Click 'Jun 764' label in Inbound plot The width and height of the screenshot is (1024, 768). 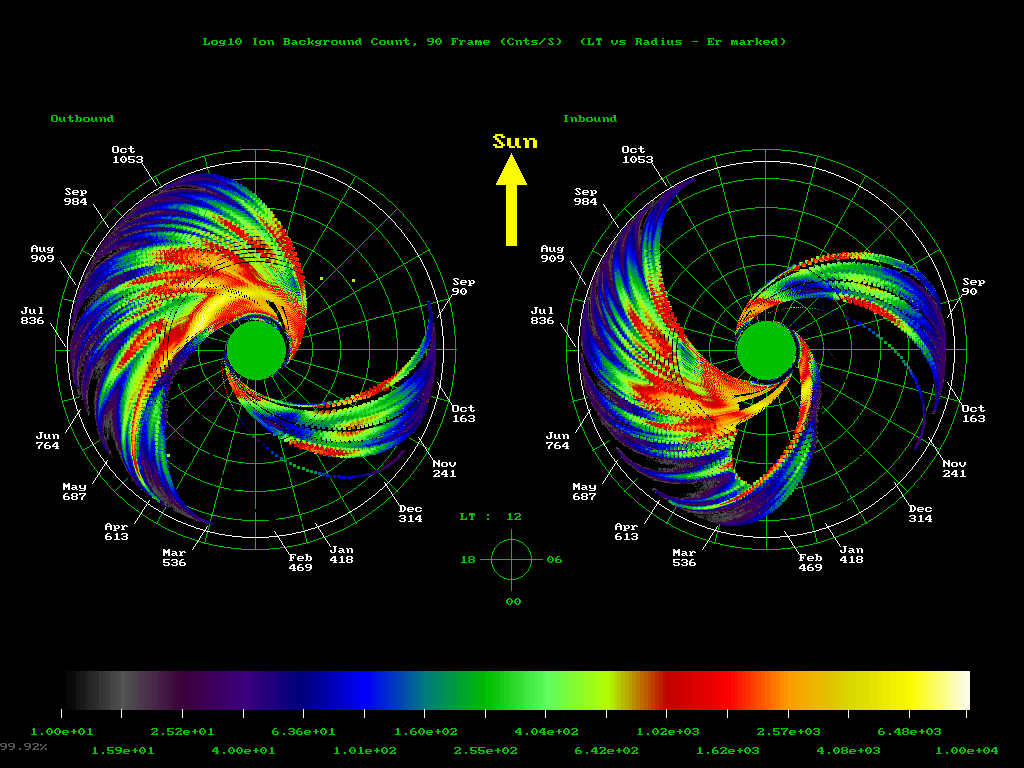coord(557,441)
